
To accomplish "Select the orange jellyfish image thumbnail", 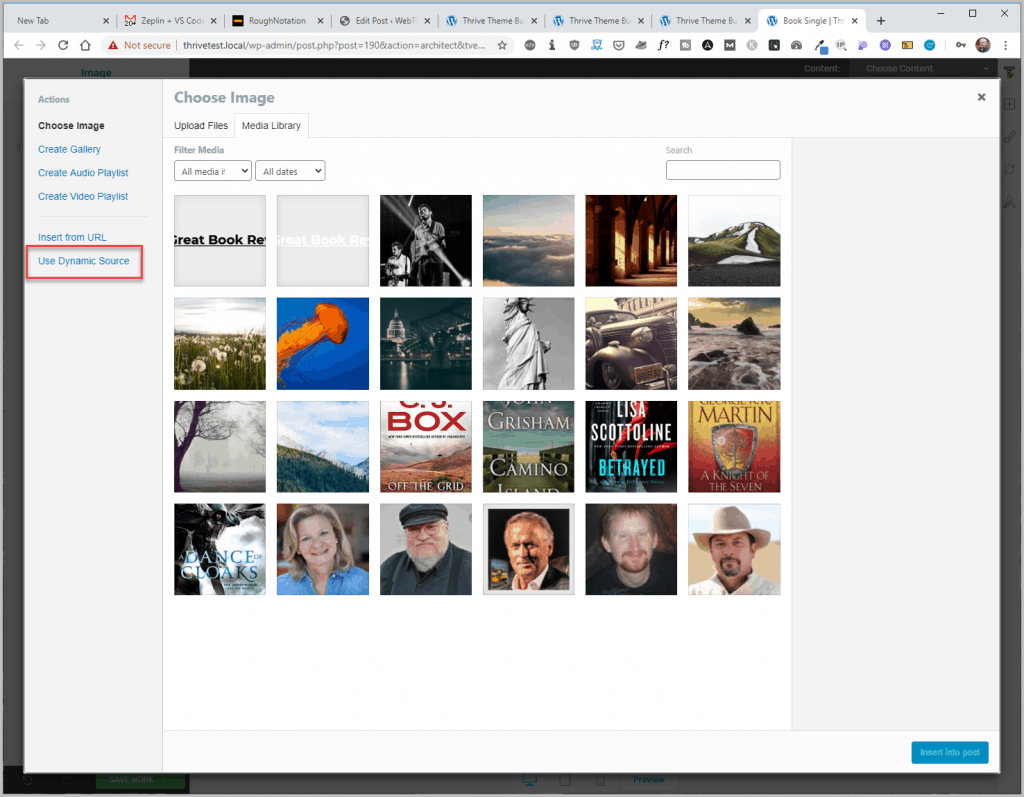I will tap(322, 343).
